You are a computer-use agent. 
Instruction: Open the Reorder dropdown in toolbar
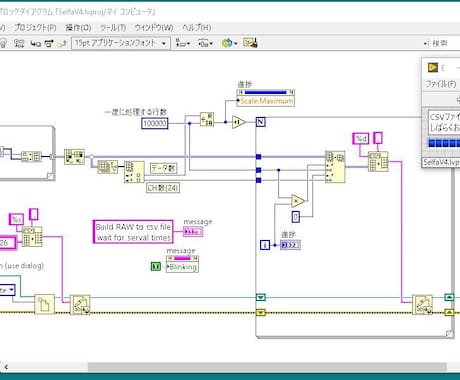coord(229,43)
